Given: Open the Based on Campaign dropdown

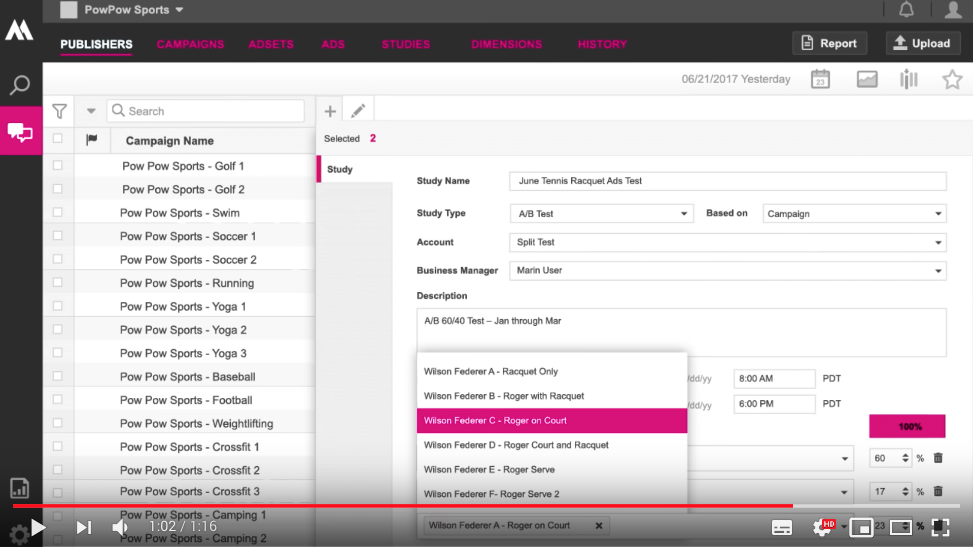Looking at the screenshot, I should (x=854, y=214).
